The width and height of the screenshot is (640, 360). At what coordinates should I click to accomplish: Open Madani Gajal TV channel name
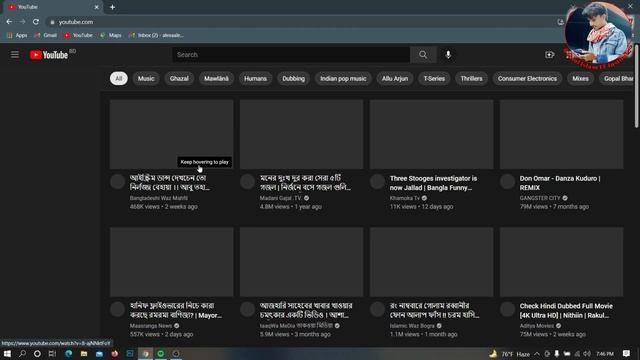tap(280, 198)
